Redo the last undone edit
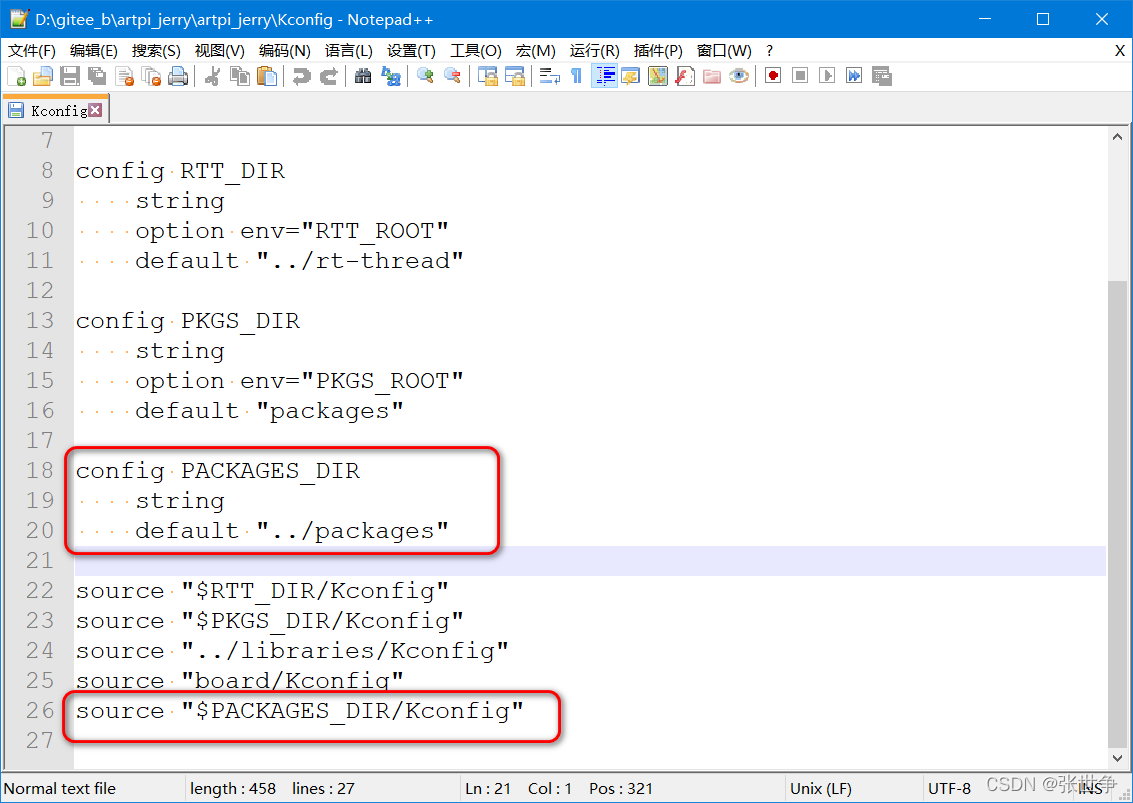Screen dimensions: 1133x803 pos(329,76)
